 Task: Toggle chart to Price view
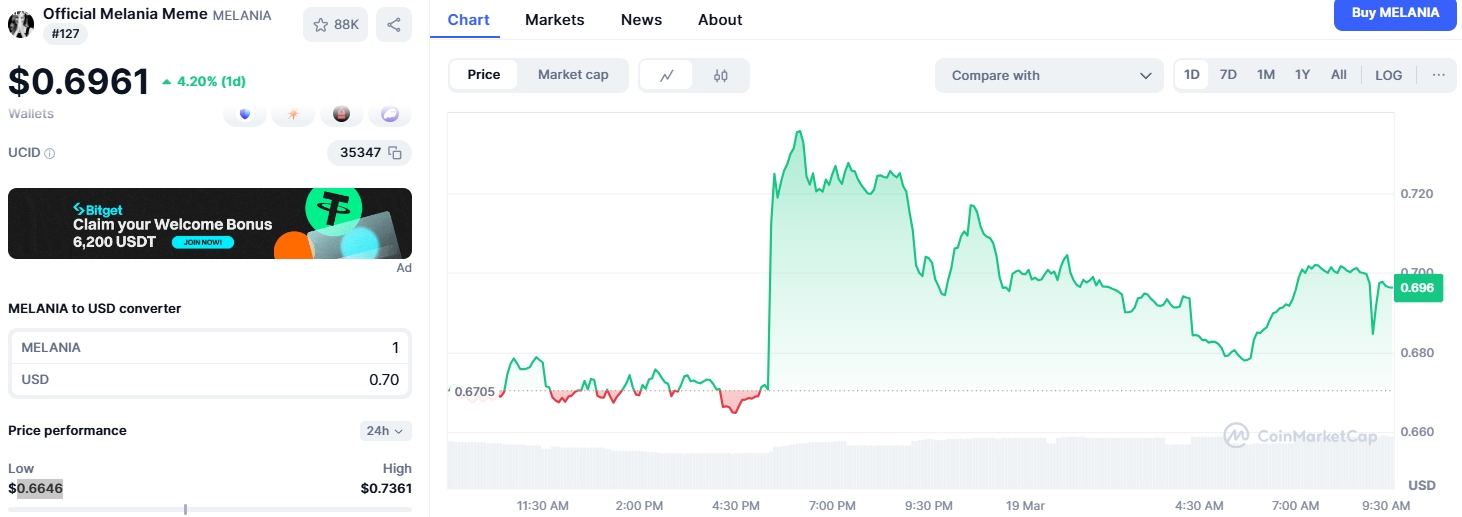pos(484,75)
